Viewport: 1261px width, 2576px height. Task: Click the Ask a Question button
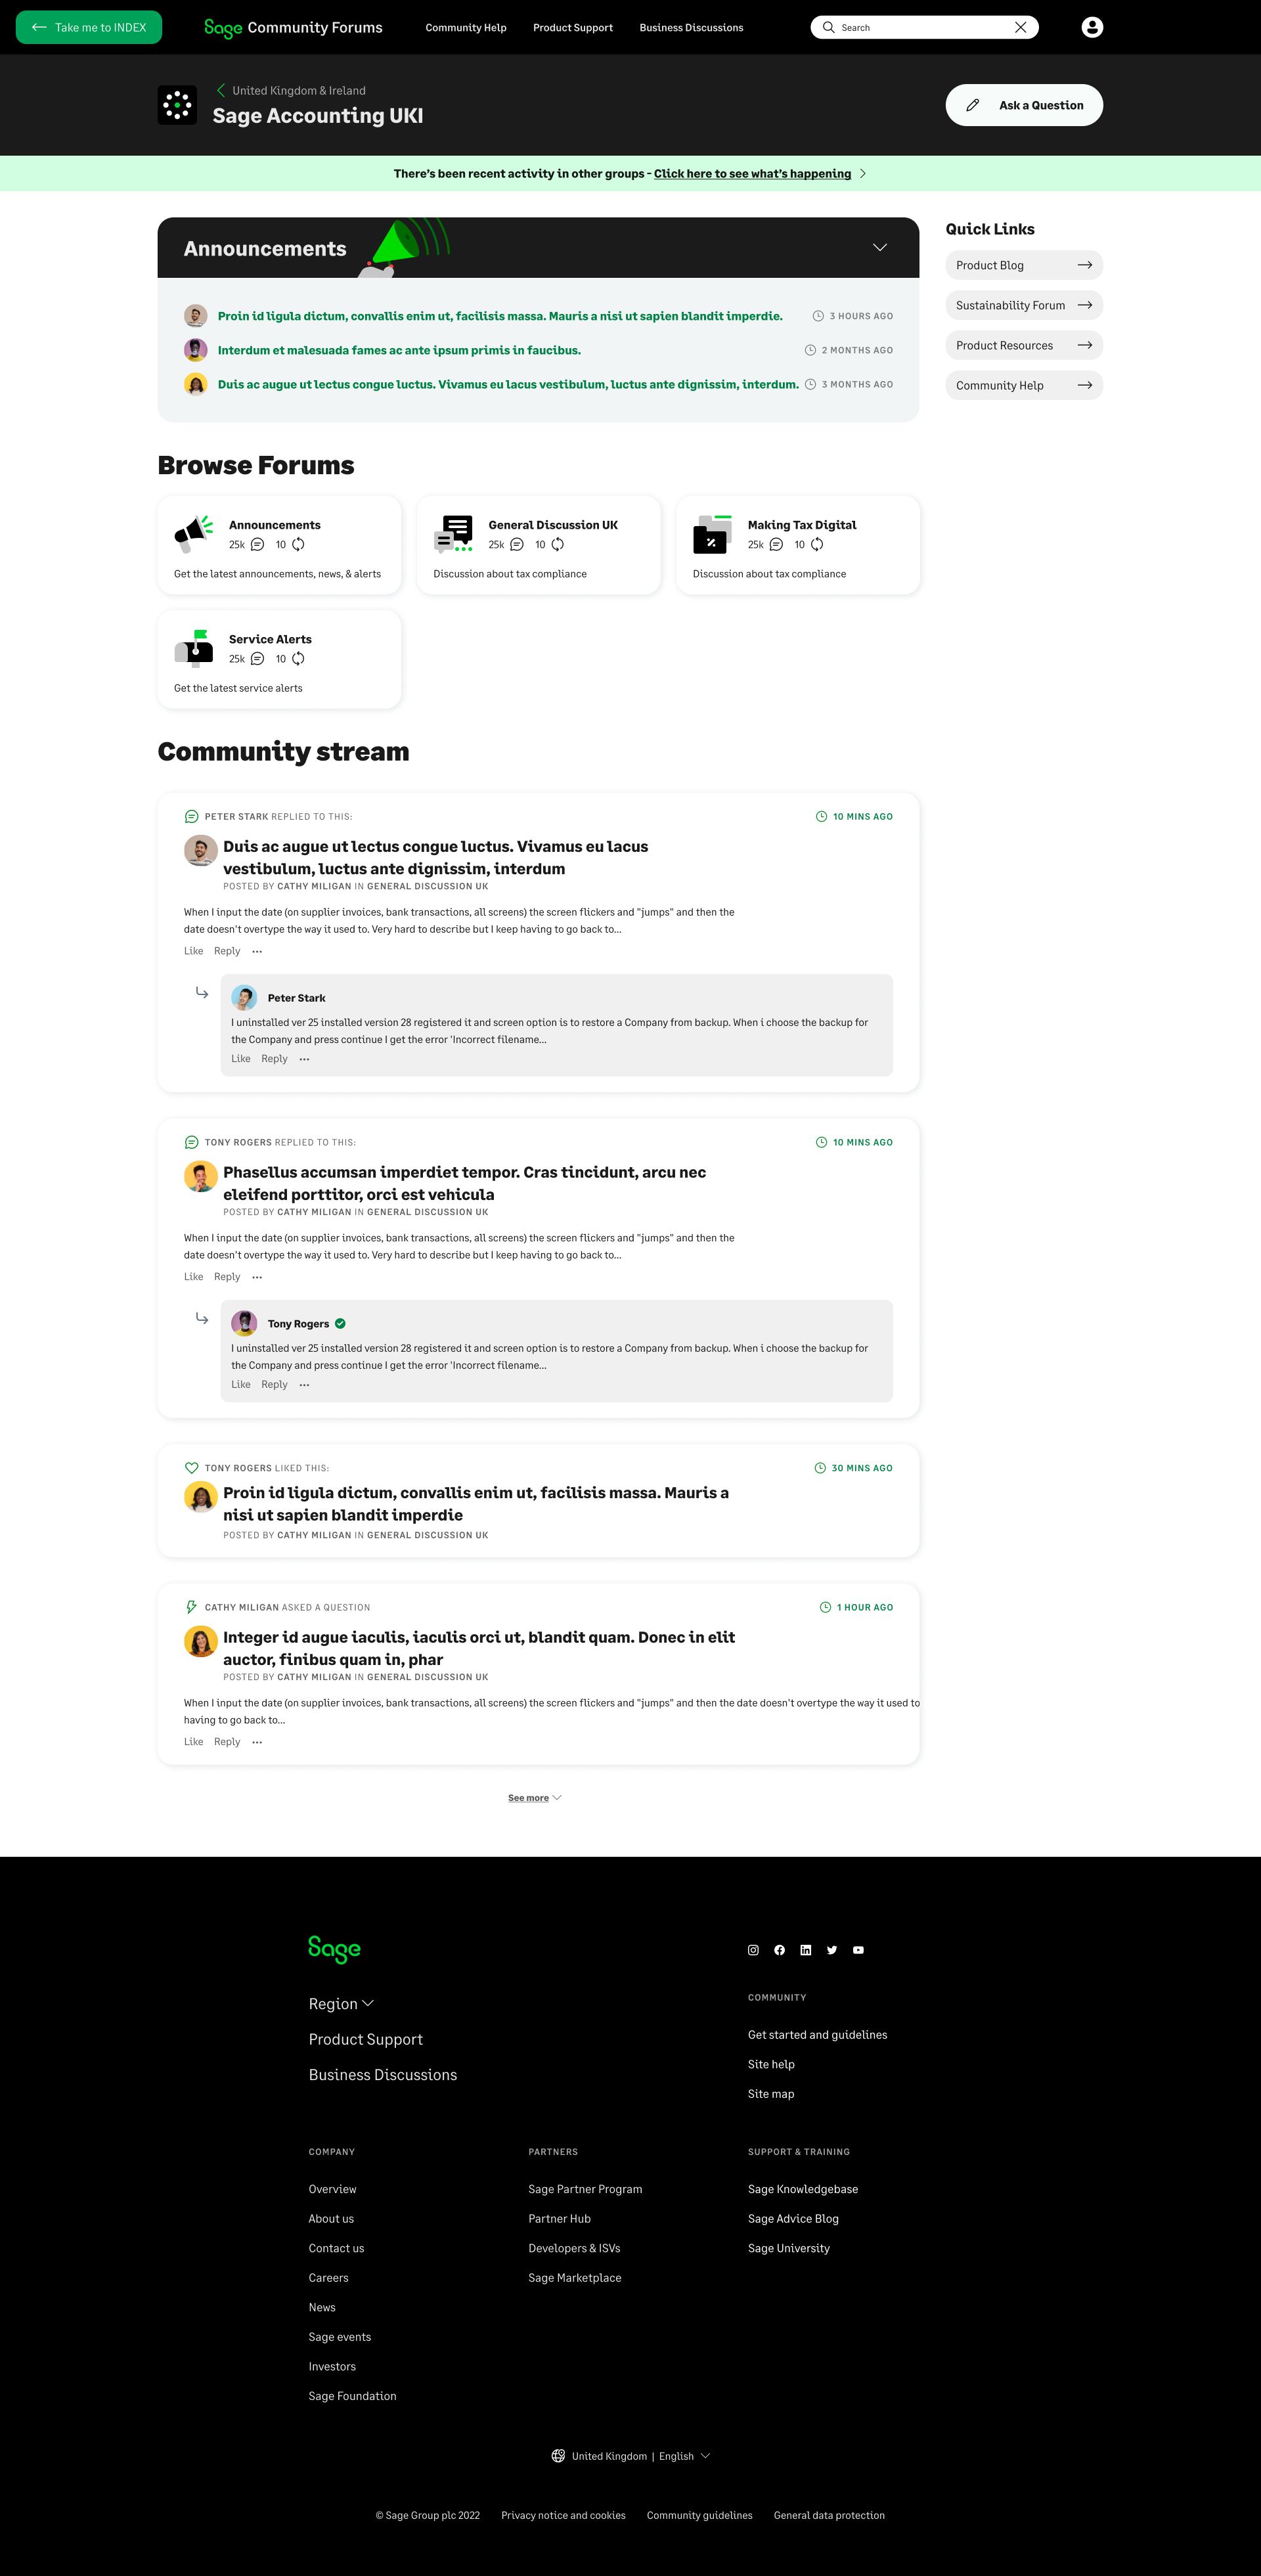(x=1024, y=105)
